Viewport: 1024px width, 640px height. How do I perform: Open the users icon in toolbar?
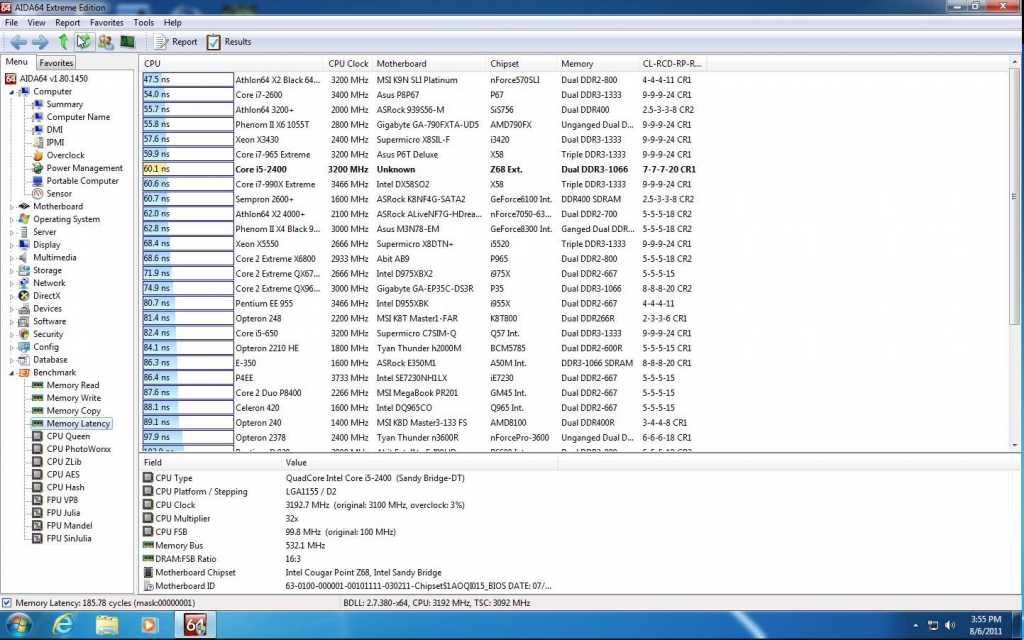[x=106, y=42]
